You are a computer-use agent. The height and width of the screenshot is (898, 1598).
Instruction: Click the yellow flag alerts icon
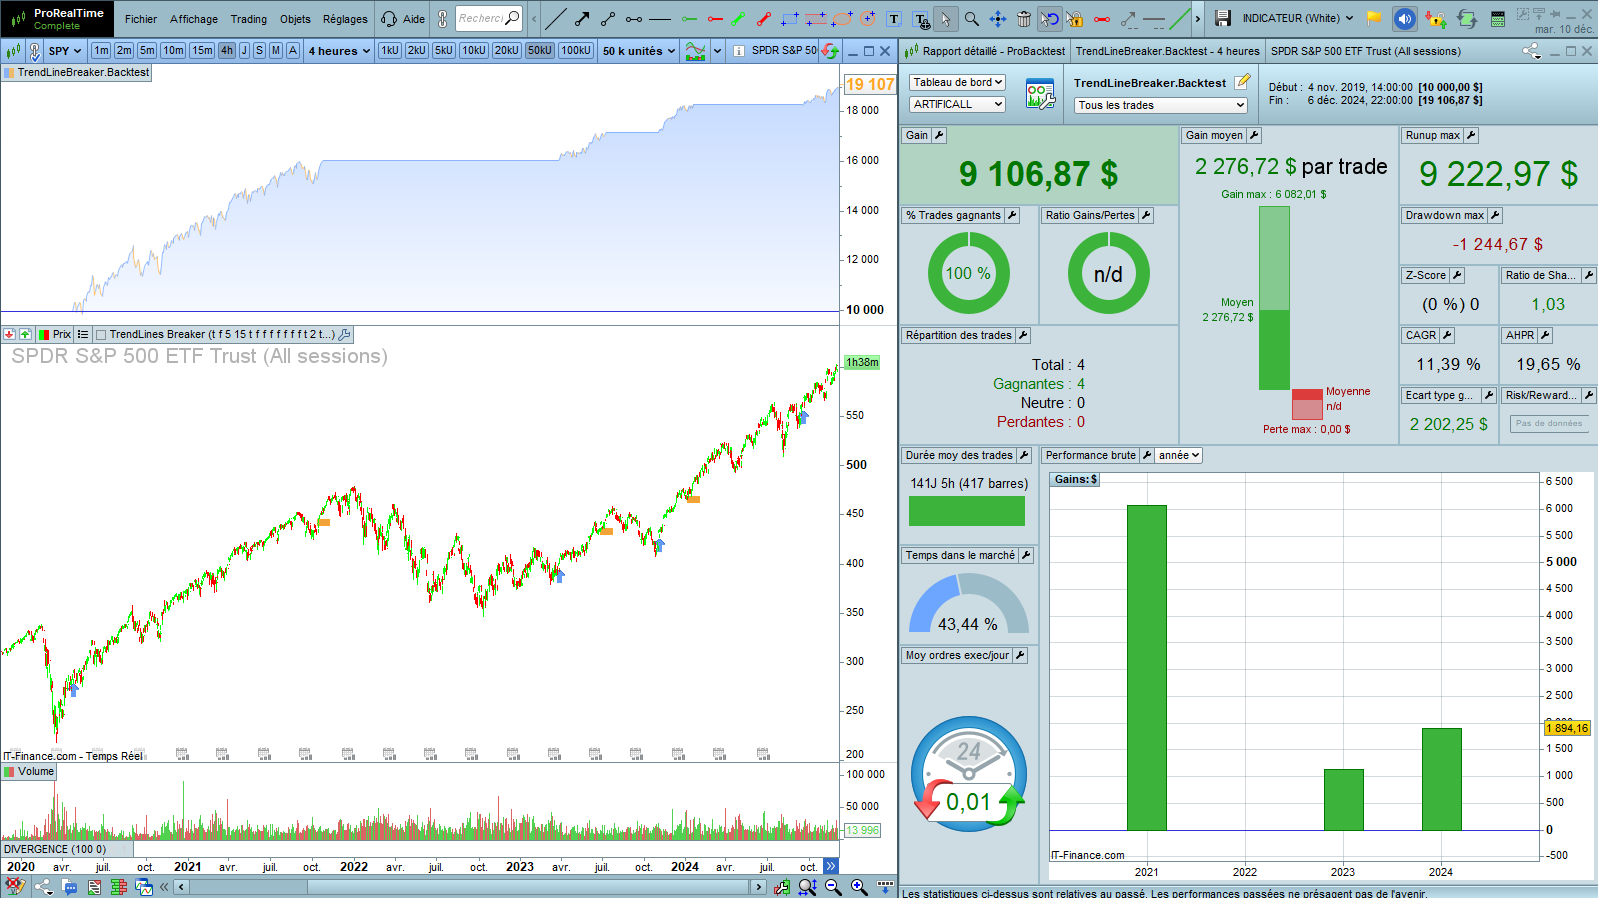1374,18
